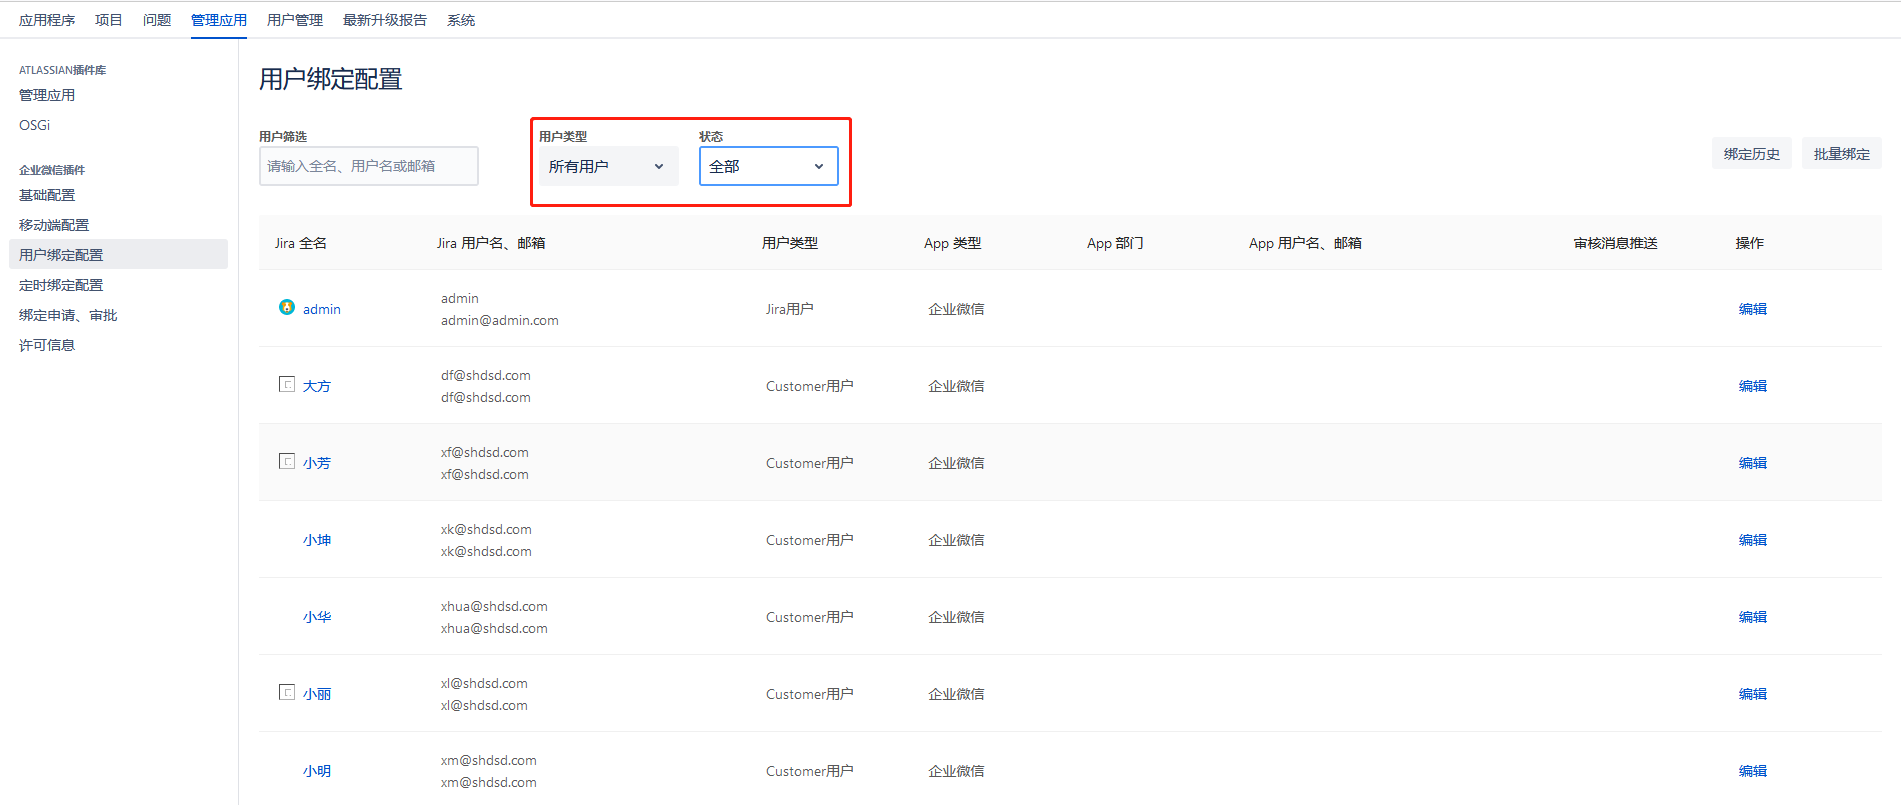Click the admin user avatar icon
This screenshot has width=1901, height=805.
[x=287, y=308]
